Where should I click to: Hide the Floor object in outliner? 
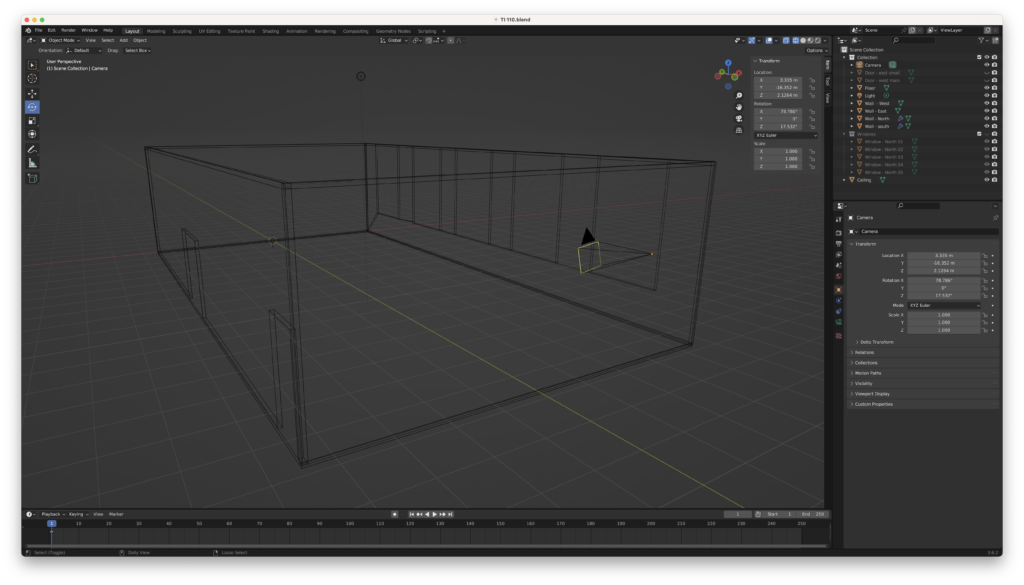(986, 88)
